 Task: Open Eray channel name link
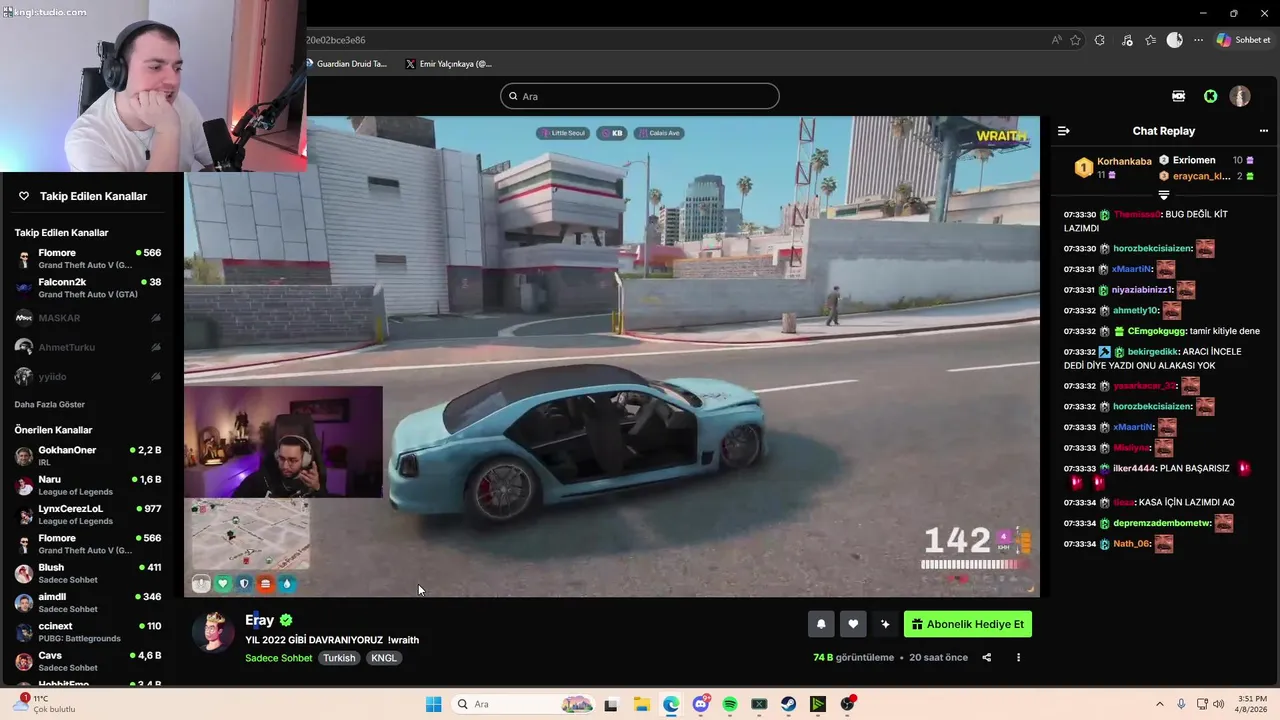259,620
